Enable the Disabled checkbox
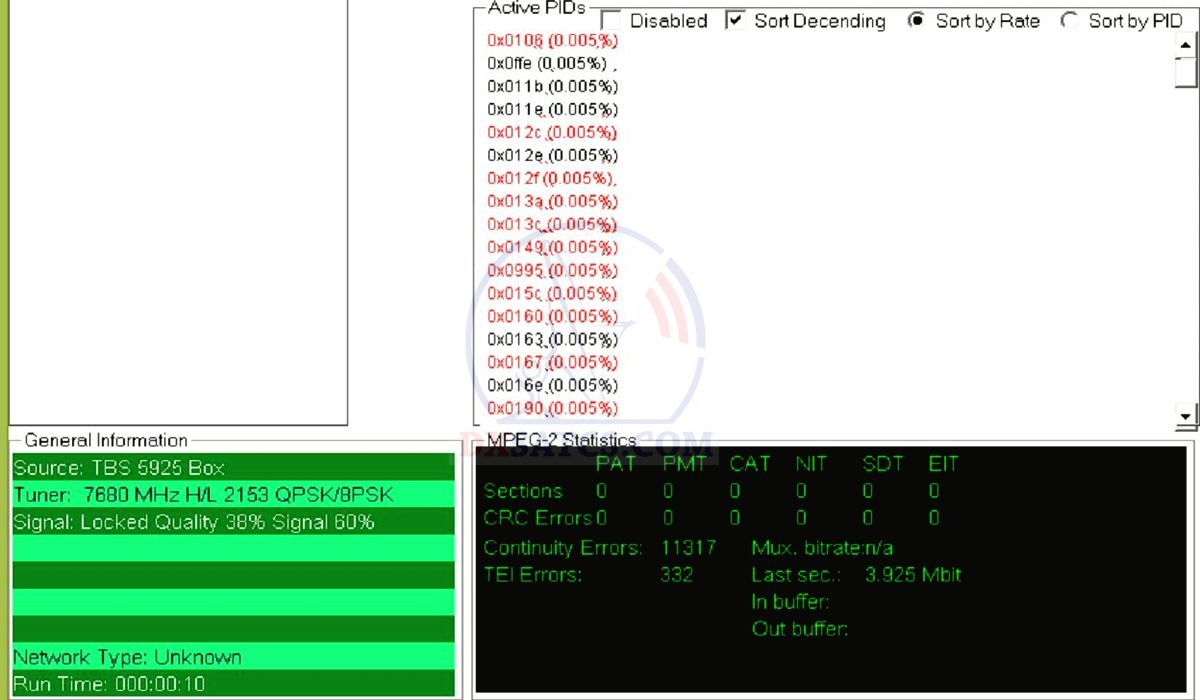This screenshot has height=700, width=1200. point(610,21)
